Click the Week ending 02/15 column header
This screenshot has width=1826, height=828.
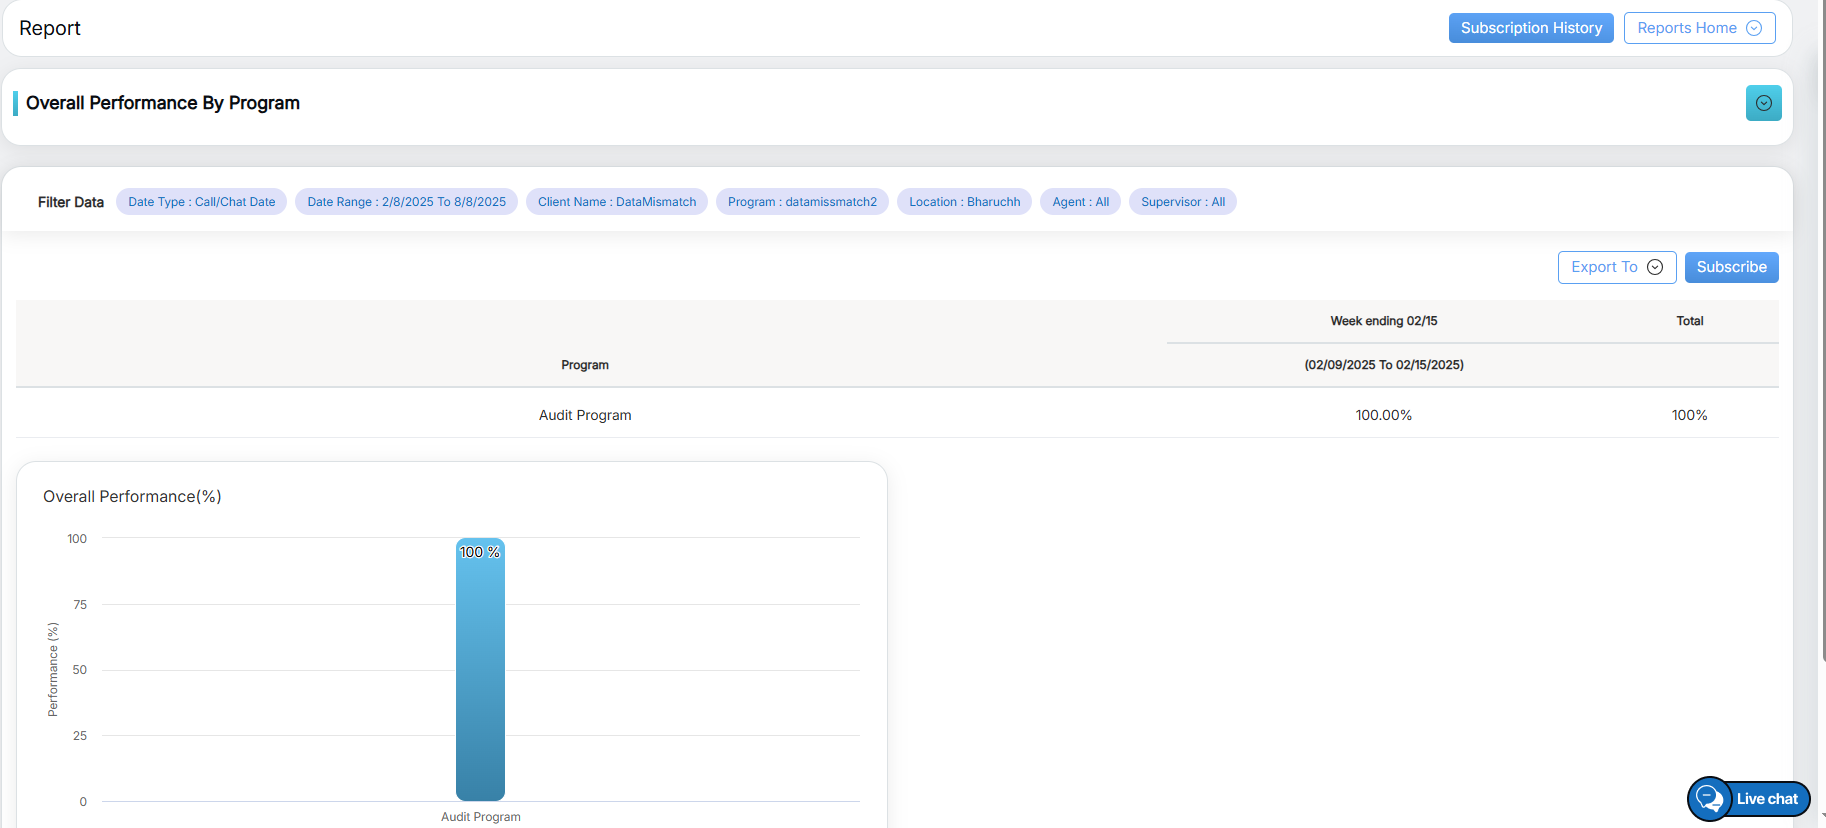tap(1383, 321)
